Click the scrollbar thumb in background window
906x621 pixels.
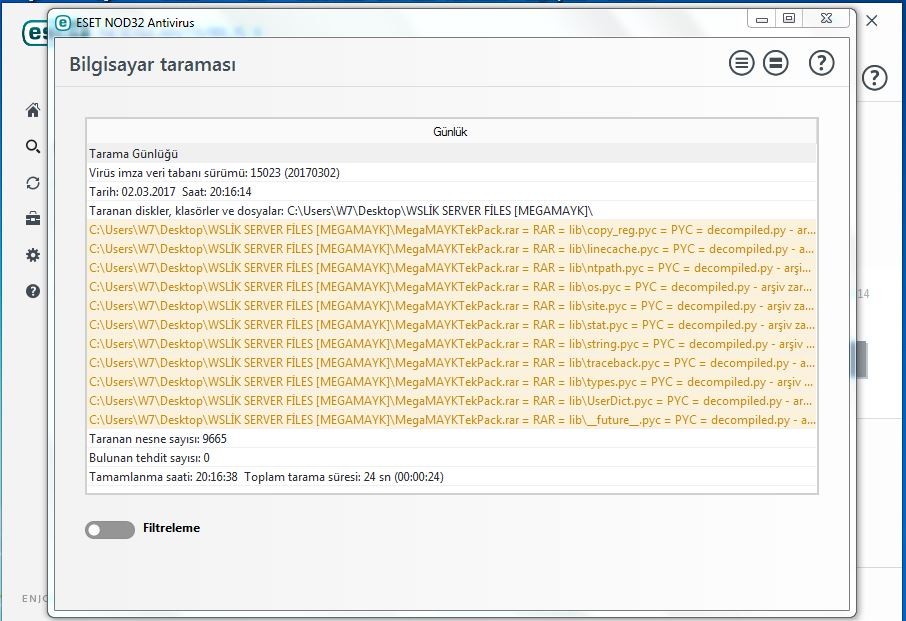pos(862,359)
